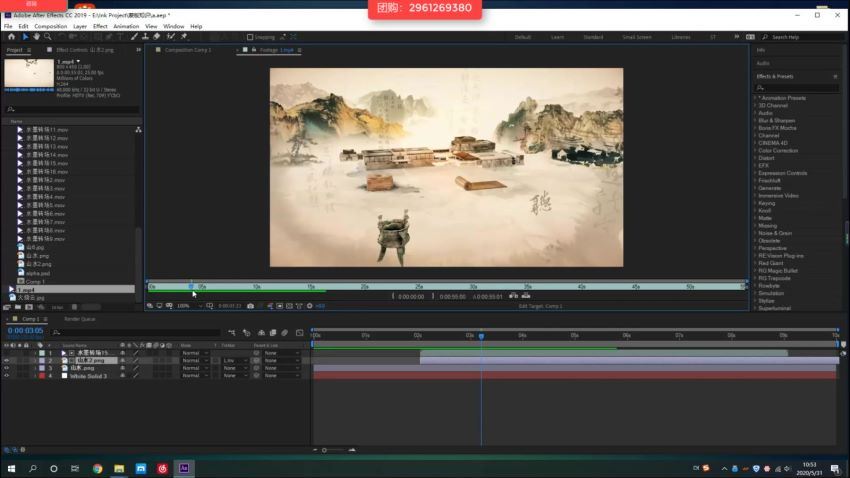Select the Roto Brush tool
The width and height of the screenshot is (850, 478).
[x=171, y=37]
